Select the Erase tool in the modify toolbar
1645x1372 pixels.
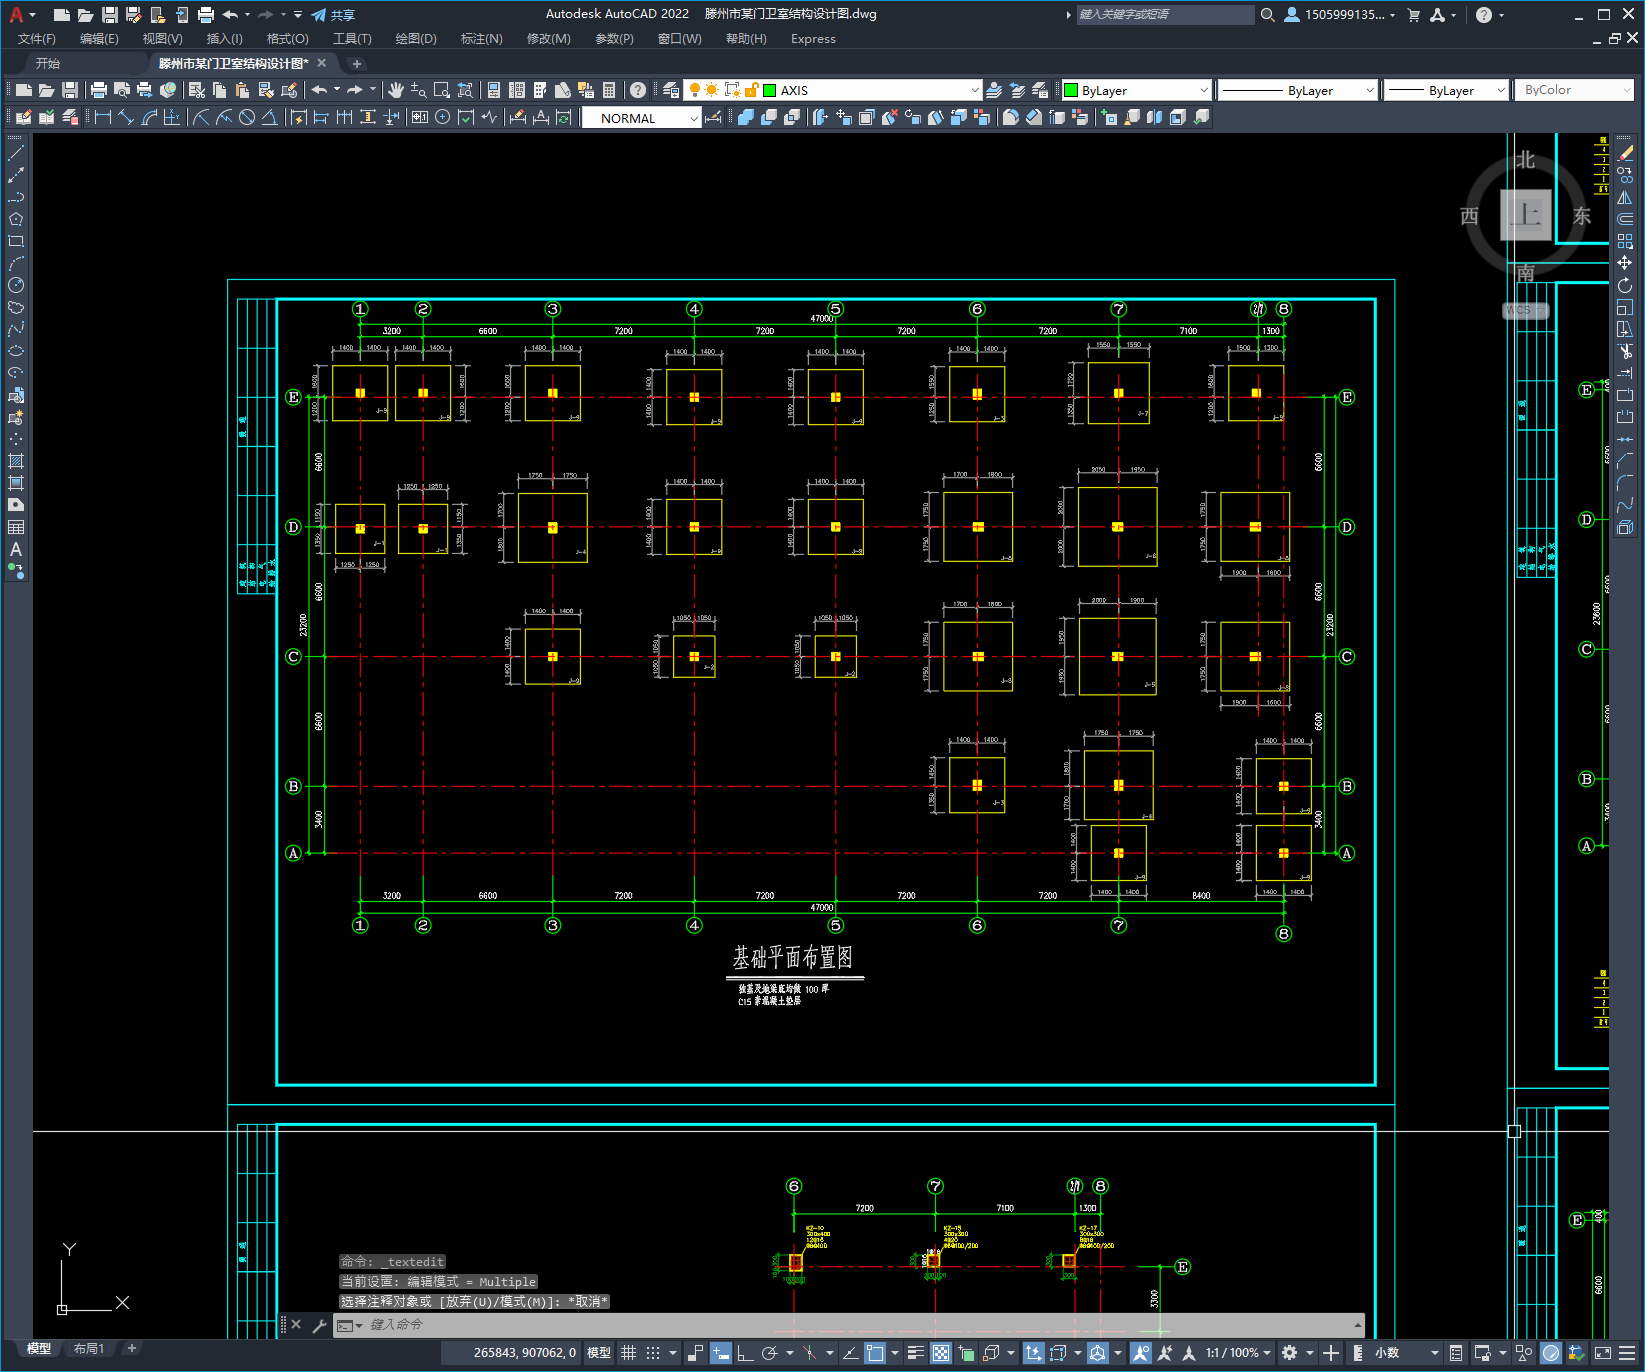pyautogui.click(x=1625, y=153)
